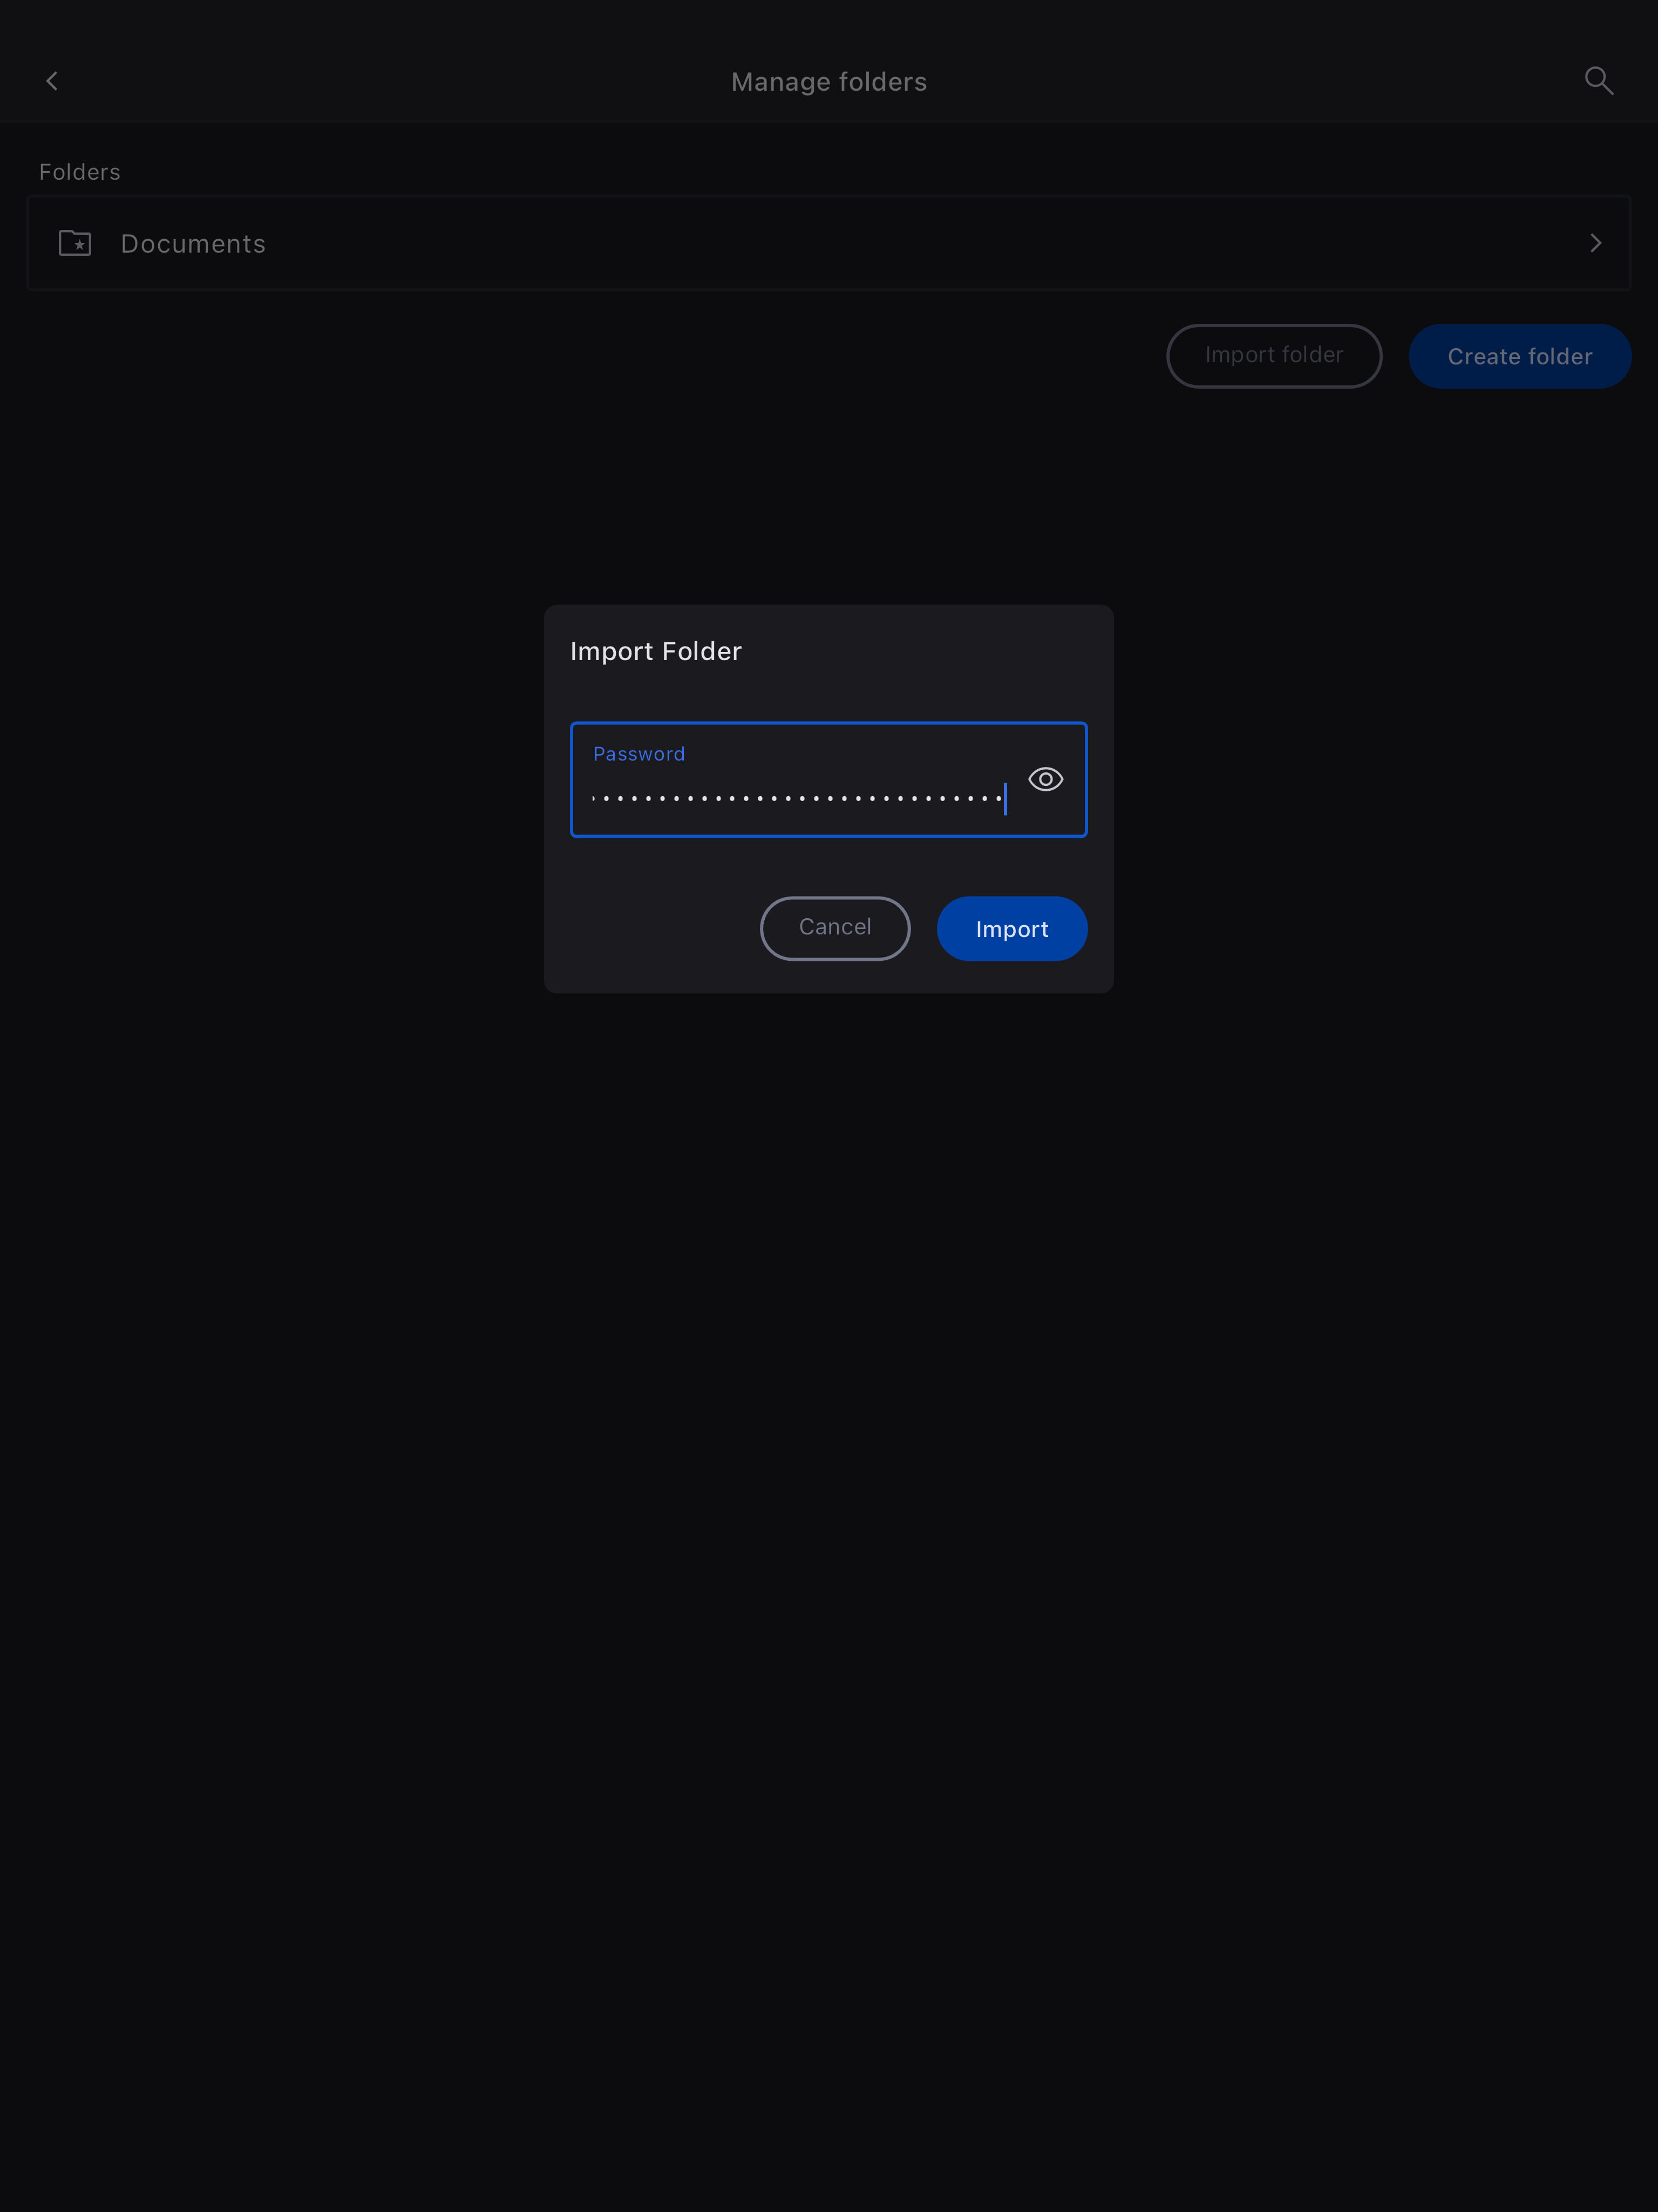Click the Import Folder dialog heading
This screenshot has height=2212, width=1658.
pyautogui.click(x=655, y=651)
